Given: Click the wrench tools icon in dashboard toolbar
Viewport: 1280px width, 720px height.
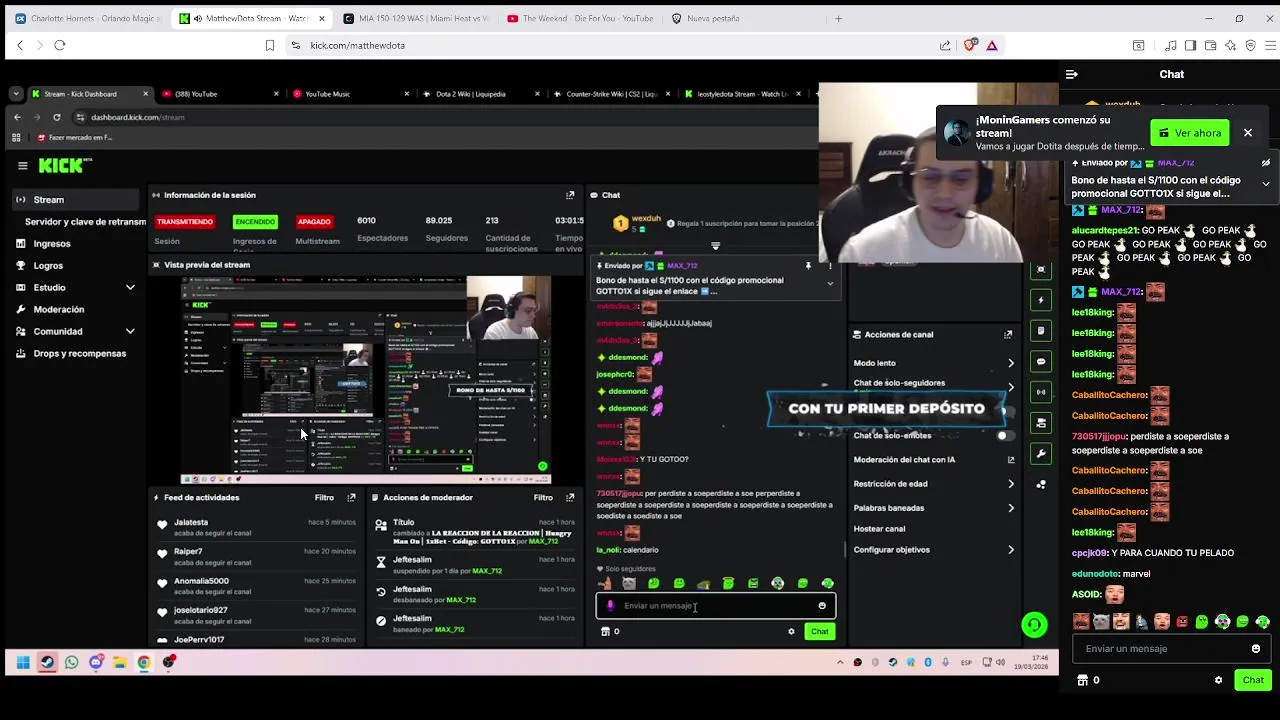Looking at the screenshot, I should pyautogui.click(x=1041, y=454).
